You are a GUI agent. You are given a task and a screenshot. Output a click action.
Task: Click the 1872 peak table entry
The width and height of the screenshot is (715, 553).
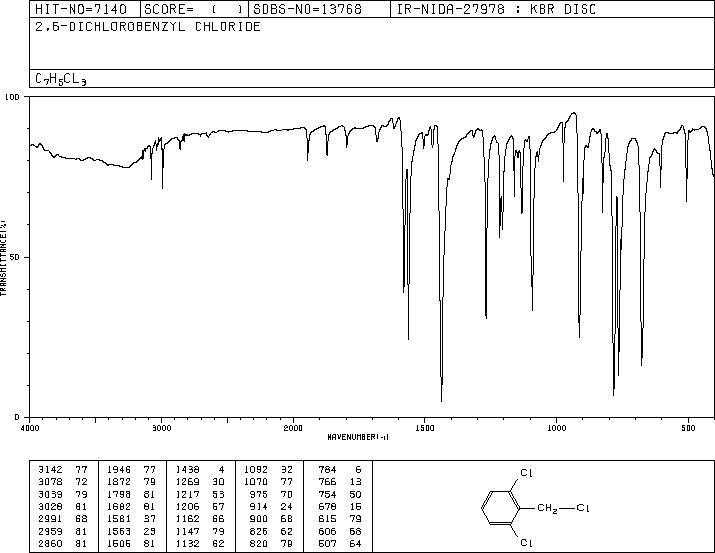click(131, 481)
